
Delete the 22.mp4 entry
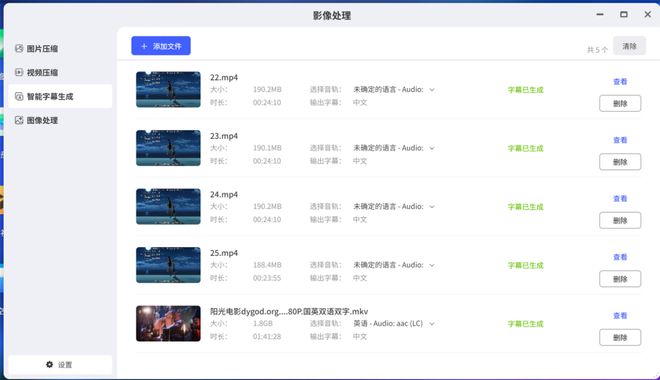tap(620, 104)
